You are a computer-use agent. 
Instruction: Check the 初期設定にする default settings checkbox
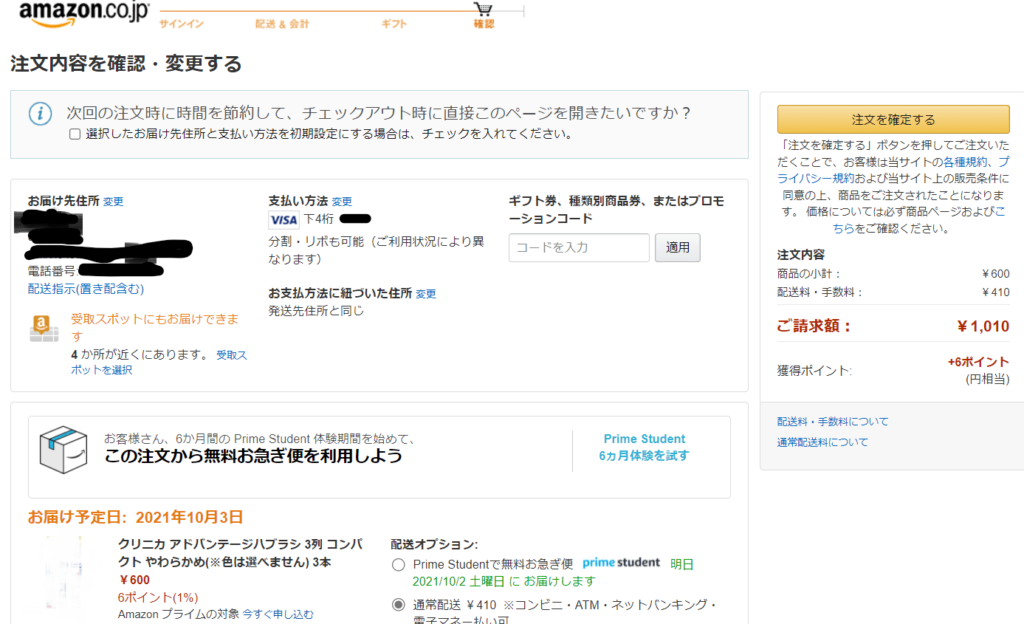point(75,134)
